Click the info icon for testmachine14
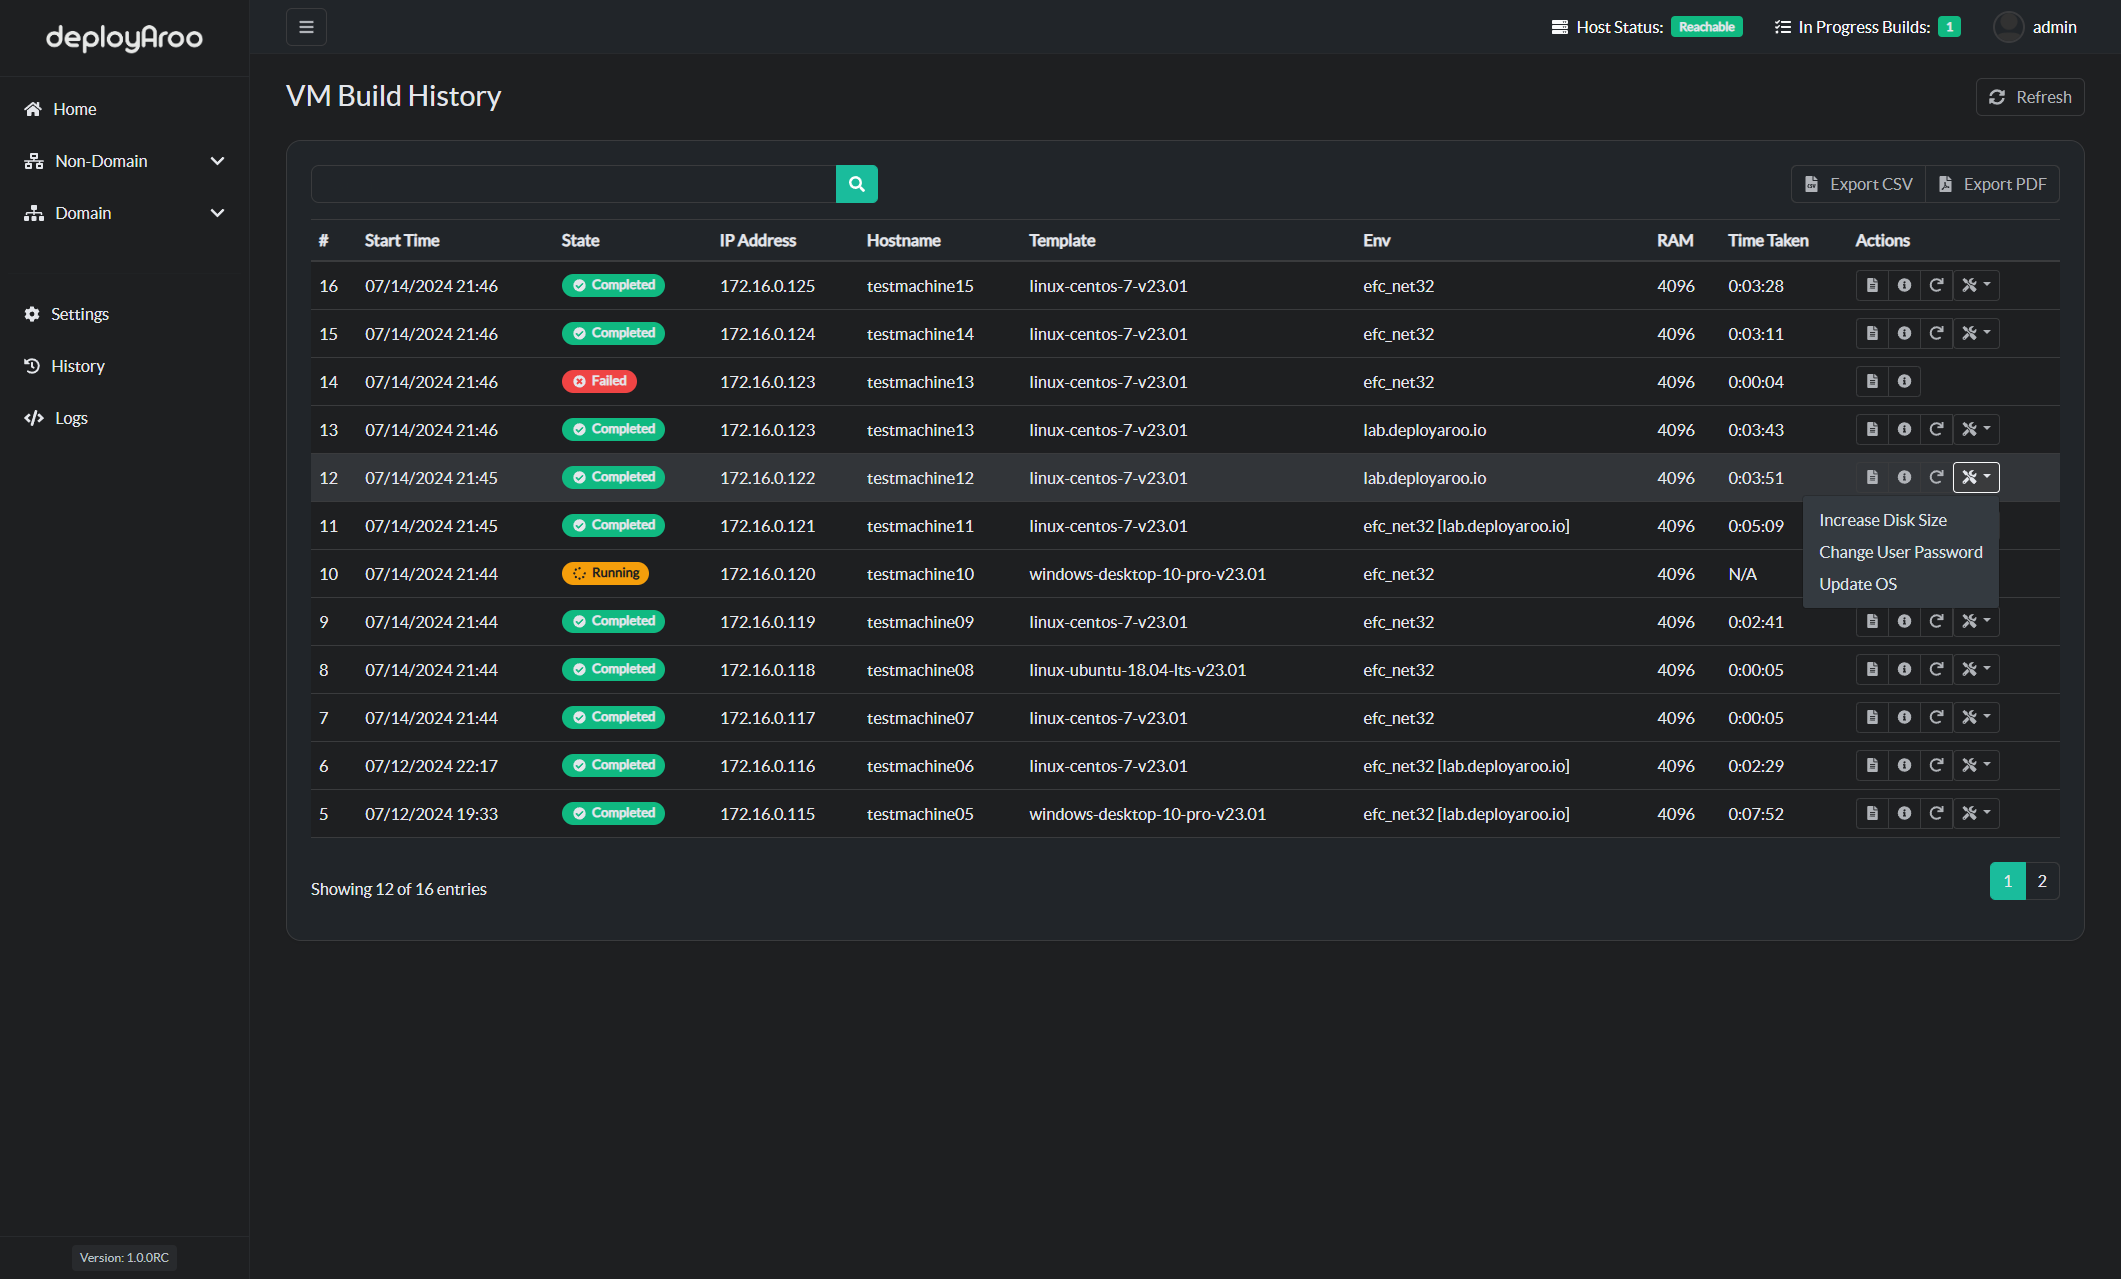 point(1904,333)
